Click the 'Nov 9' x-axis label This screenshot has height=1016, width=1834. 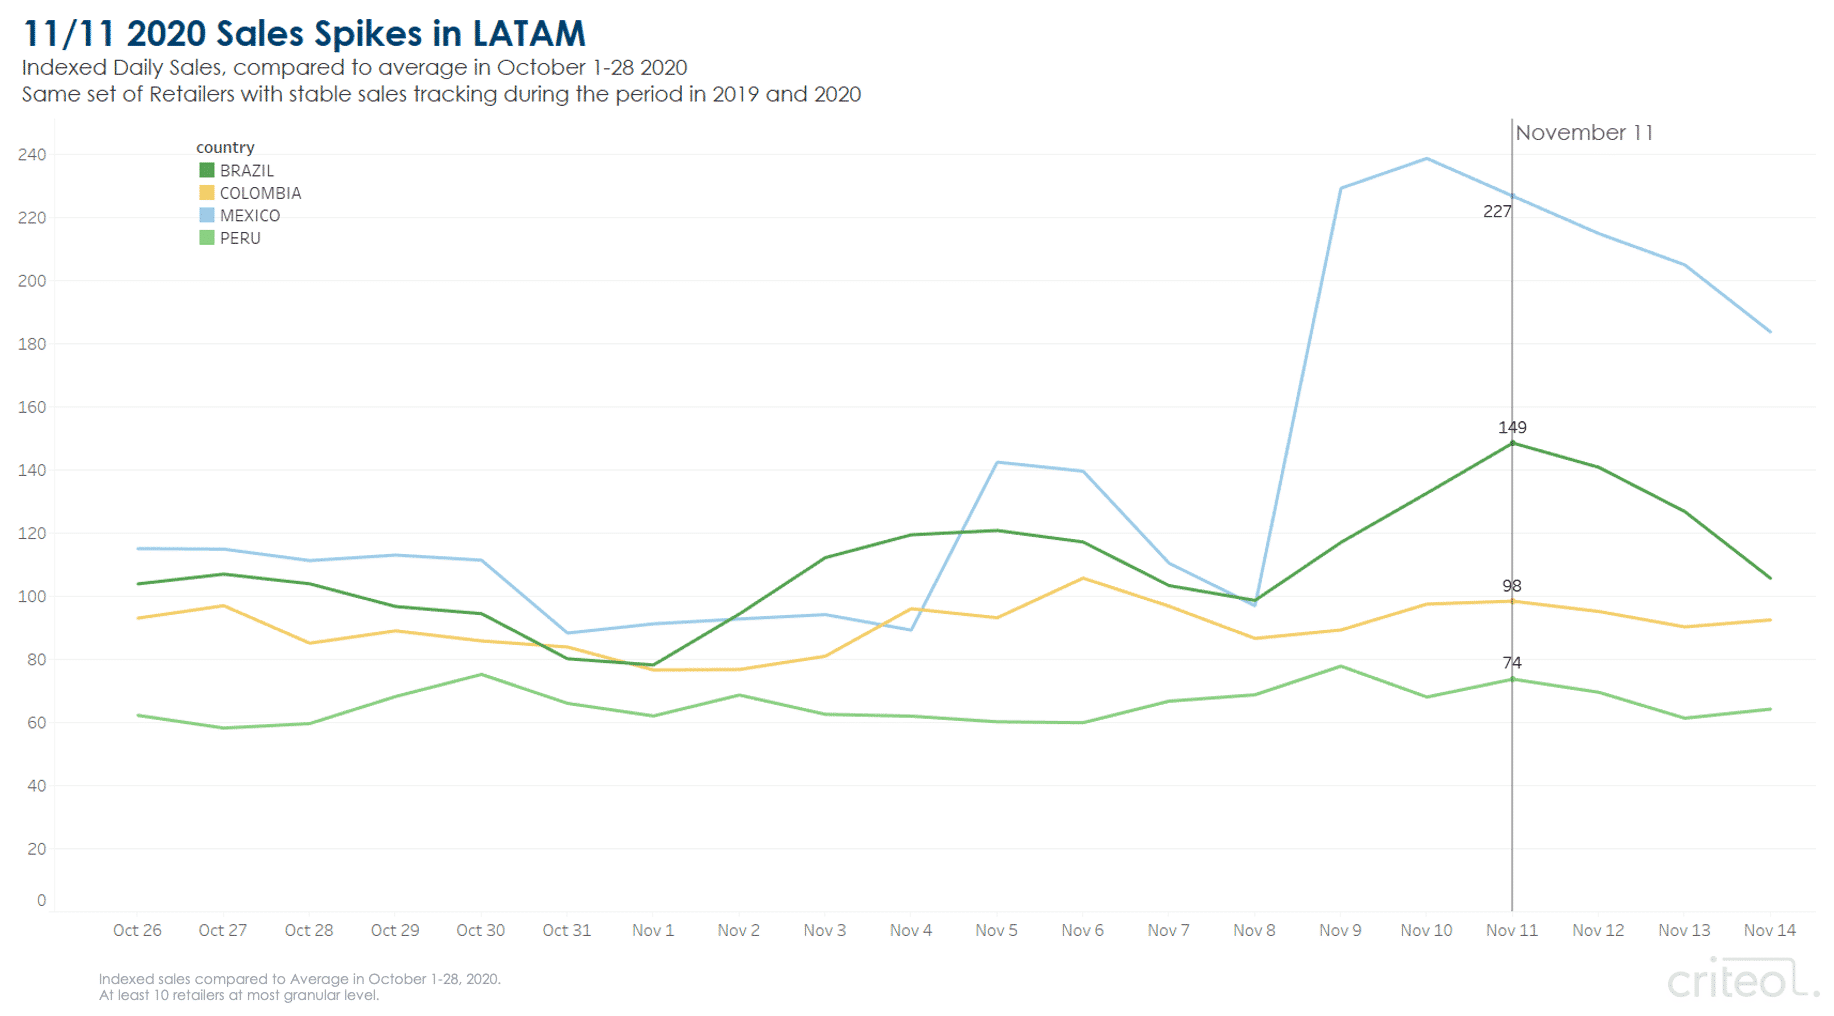click(x=1340, y=930)
